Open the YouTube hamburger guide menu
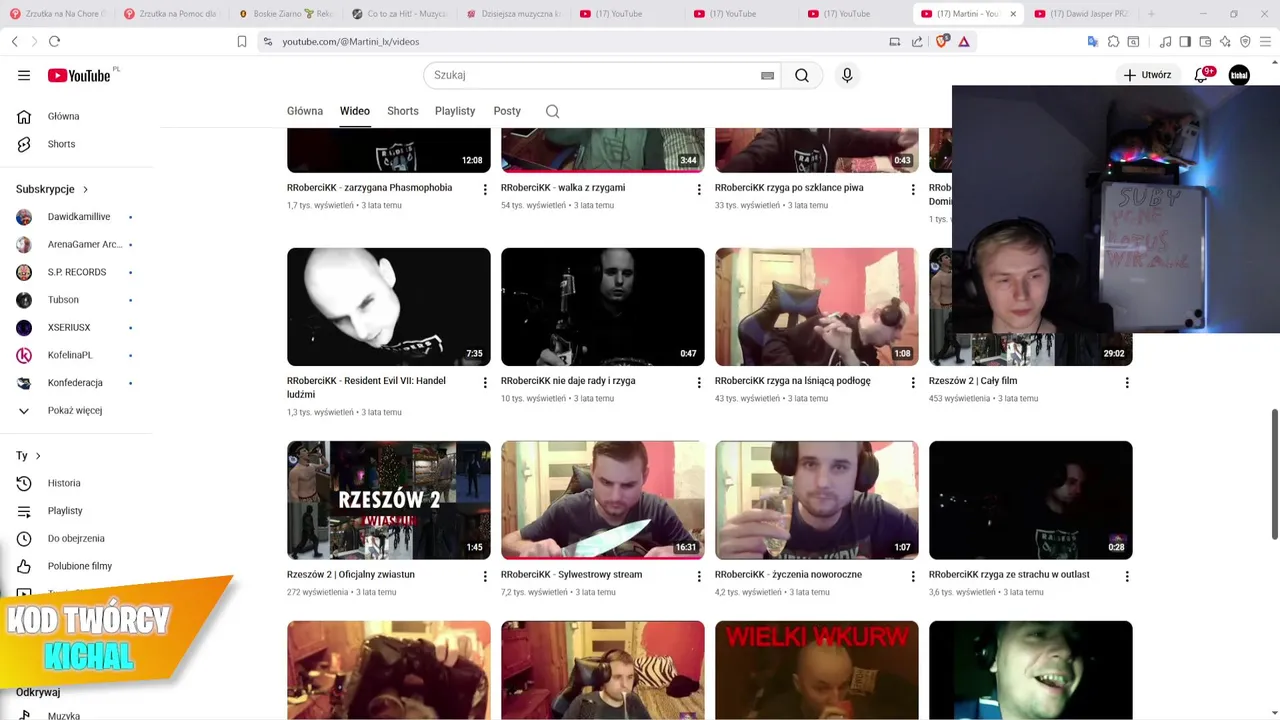The width and height of the screenshot is (1280, 720). click(24, 75)
